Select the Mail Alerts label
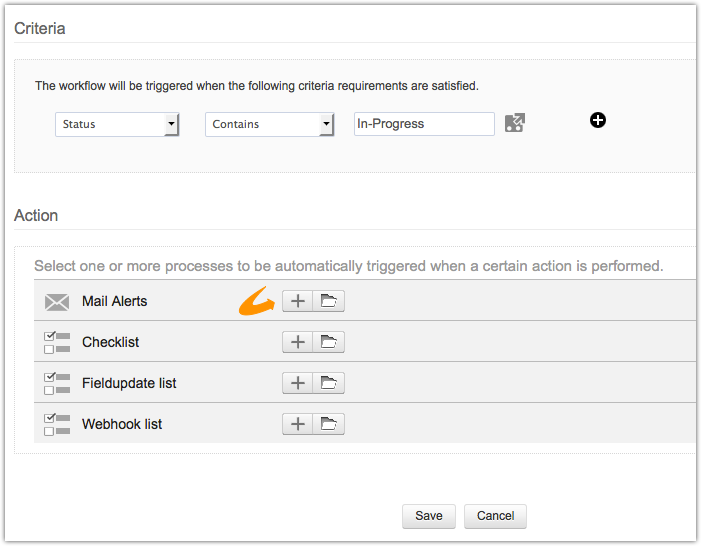 pos(114,301)
